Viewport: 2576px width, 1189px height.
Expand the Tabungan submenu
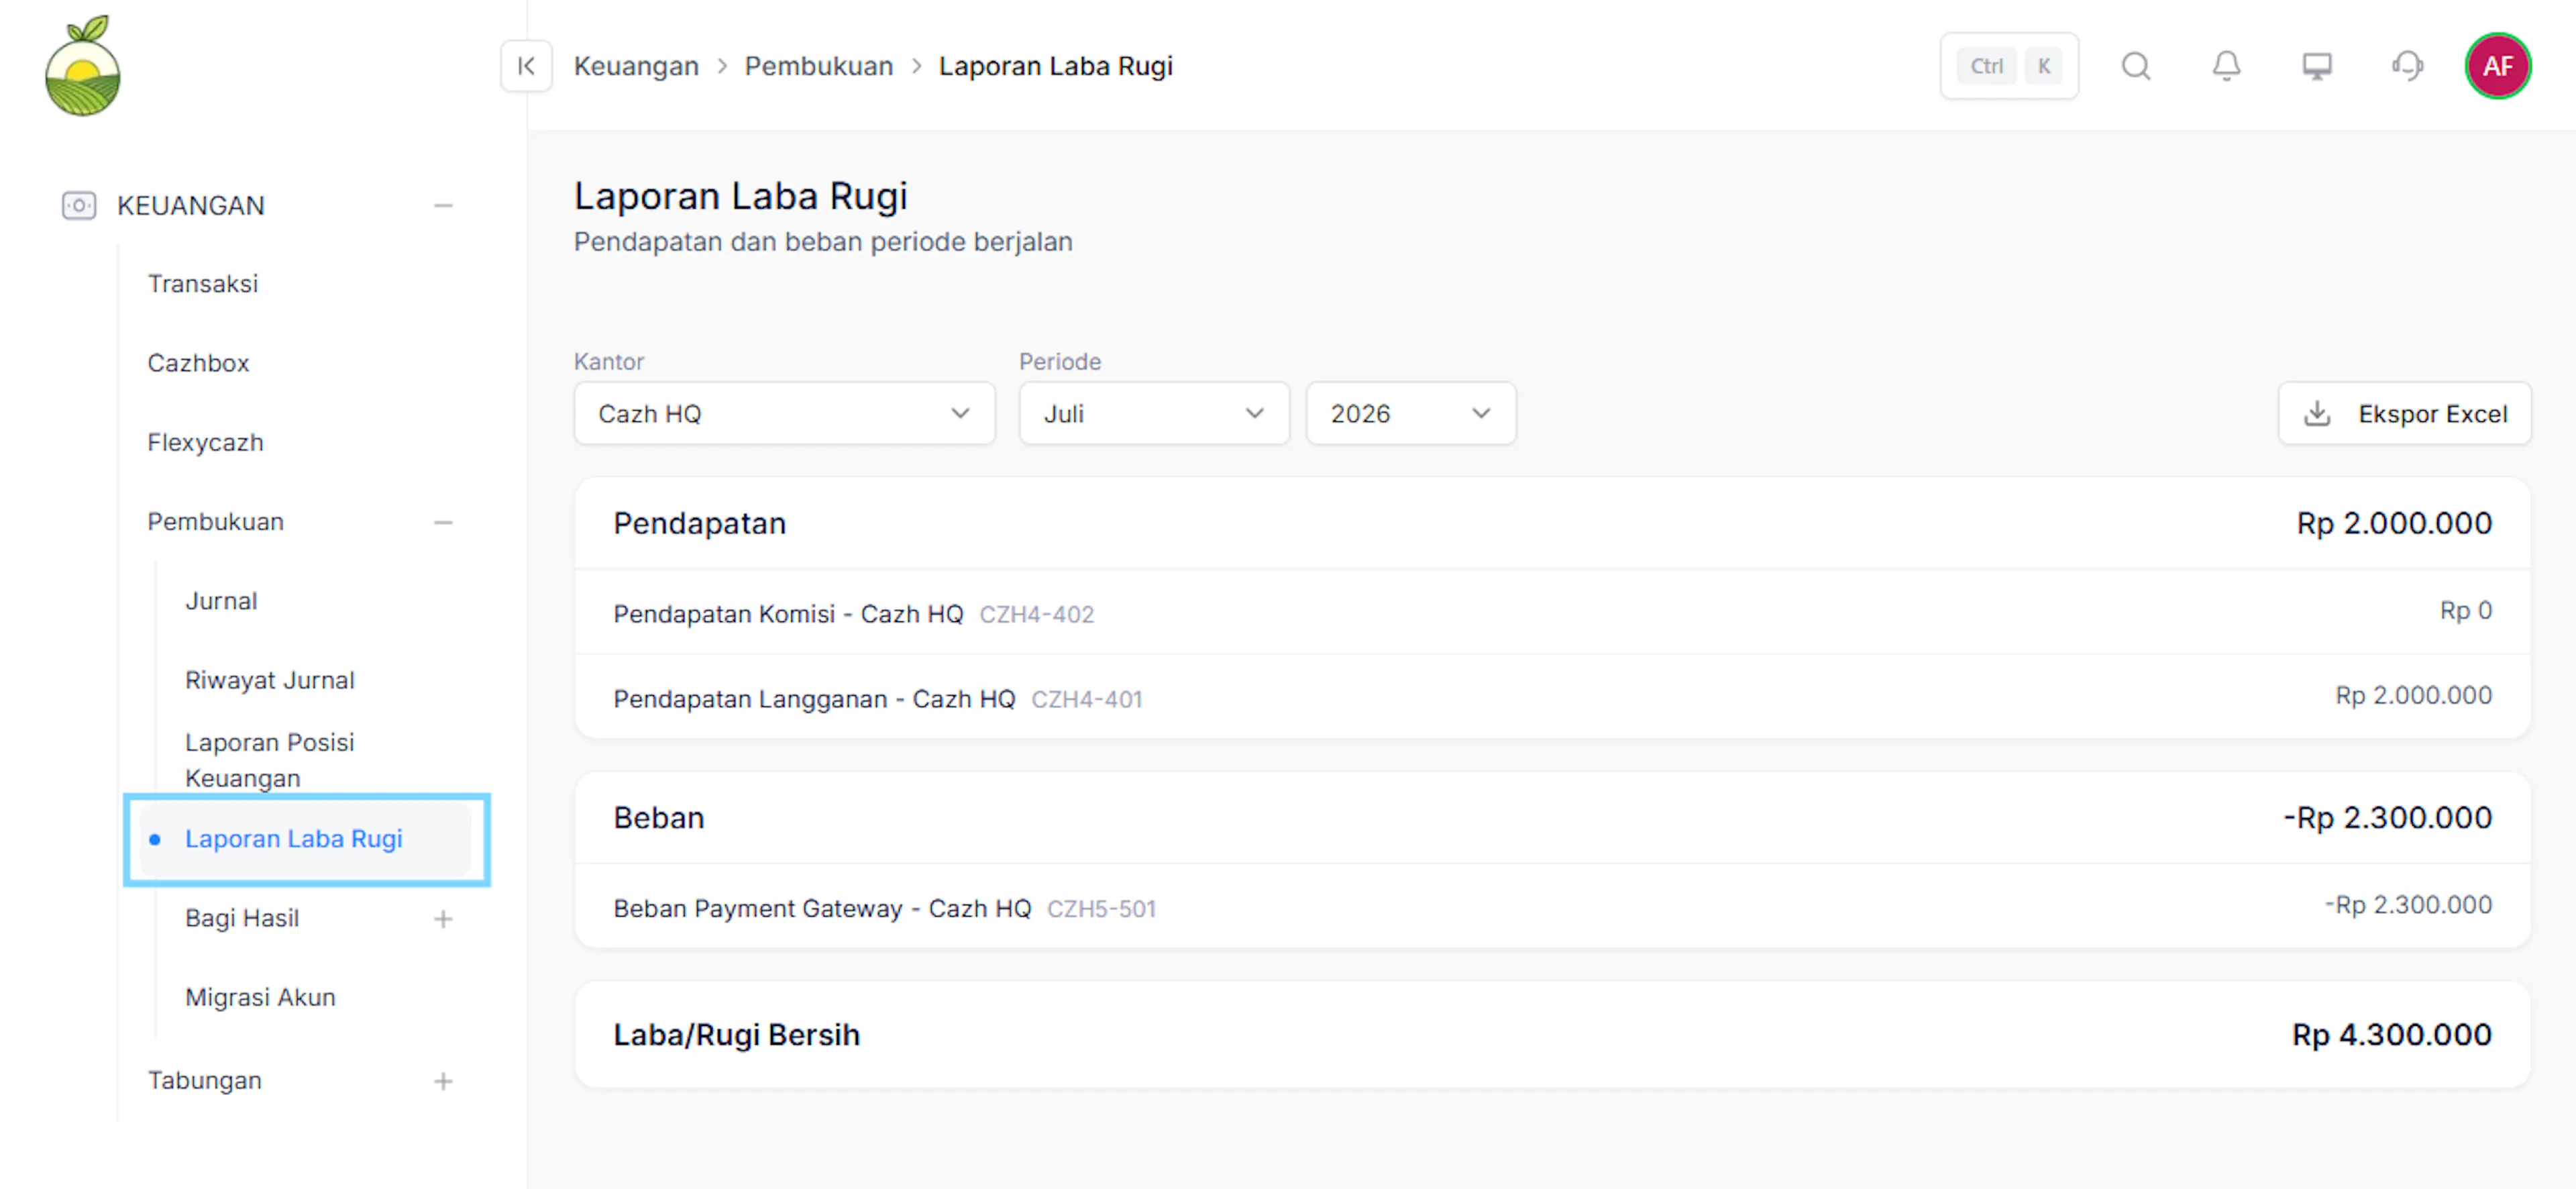[x=443, y=1081]
